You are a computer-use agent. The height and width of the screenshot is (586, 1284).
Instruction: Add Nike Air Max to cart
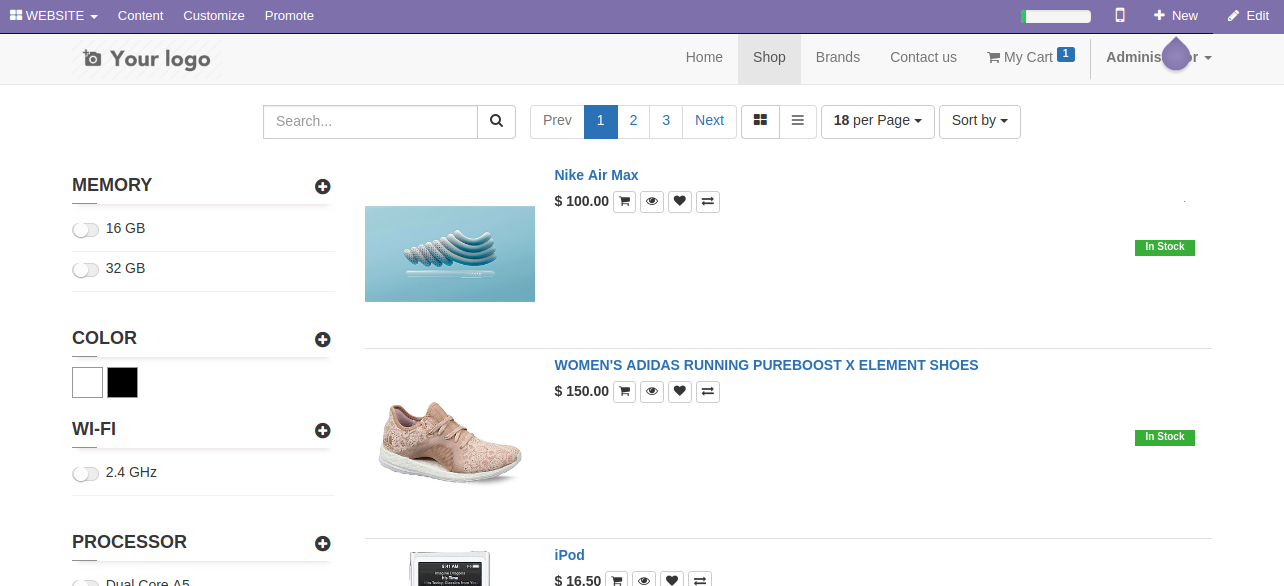pos(624,201)
